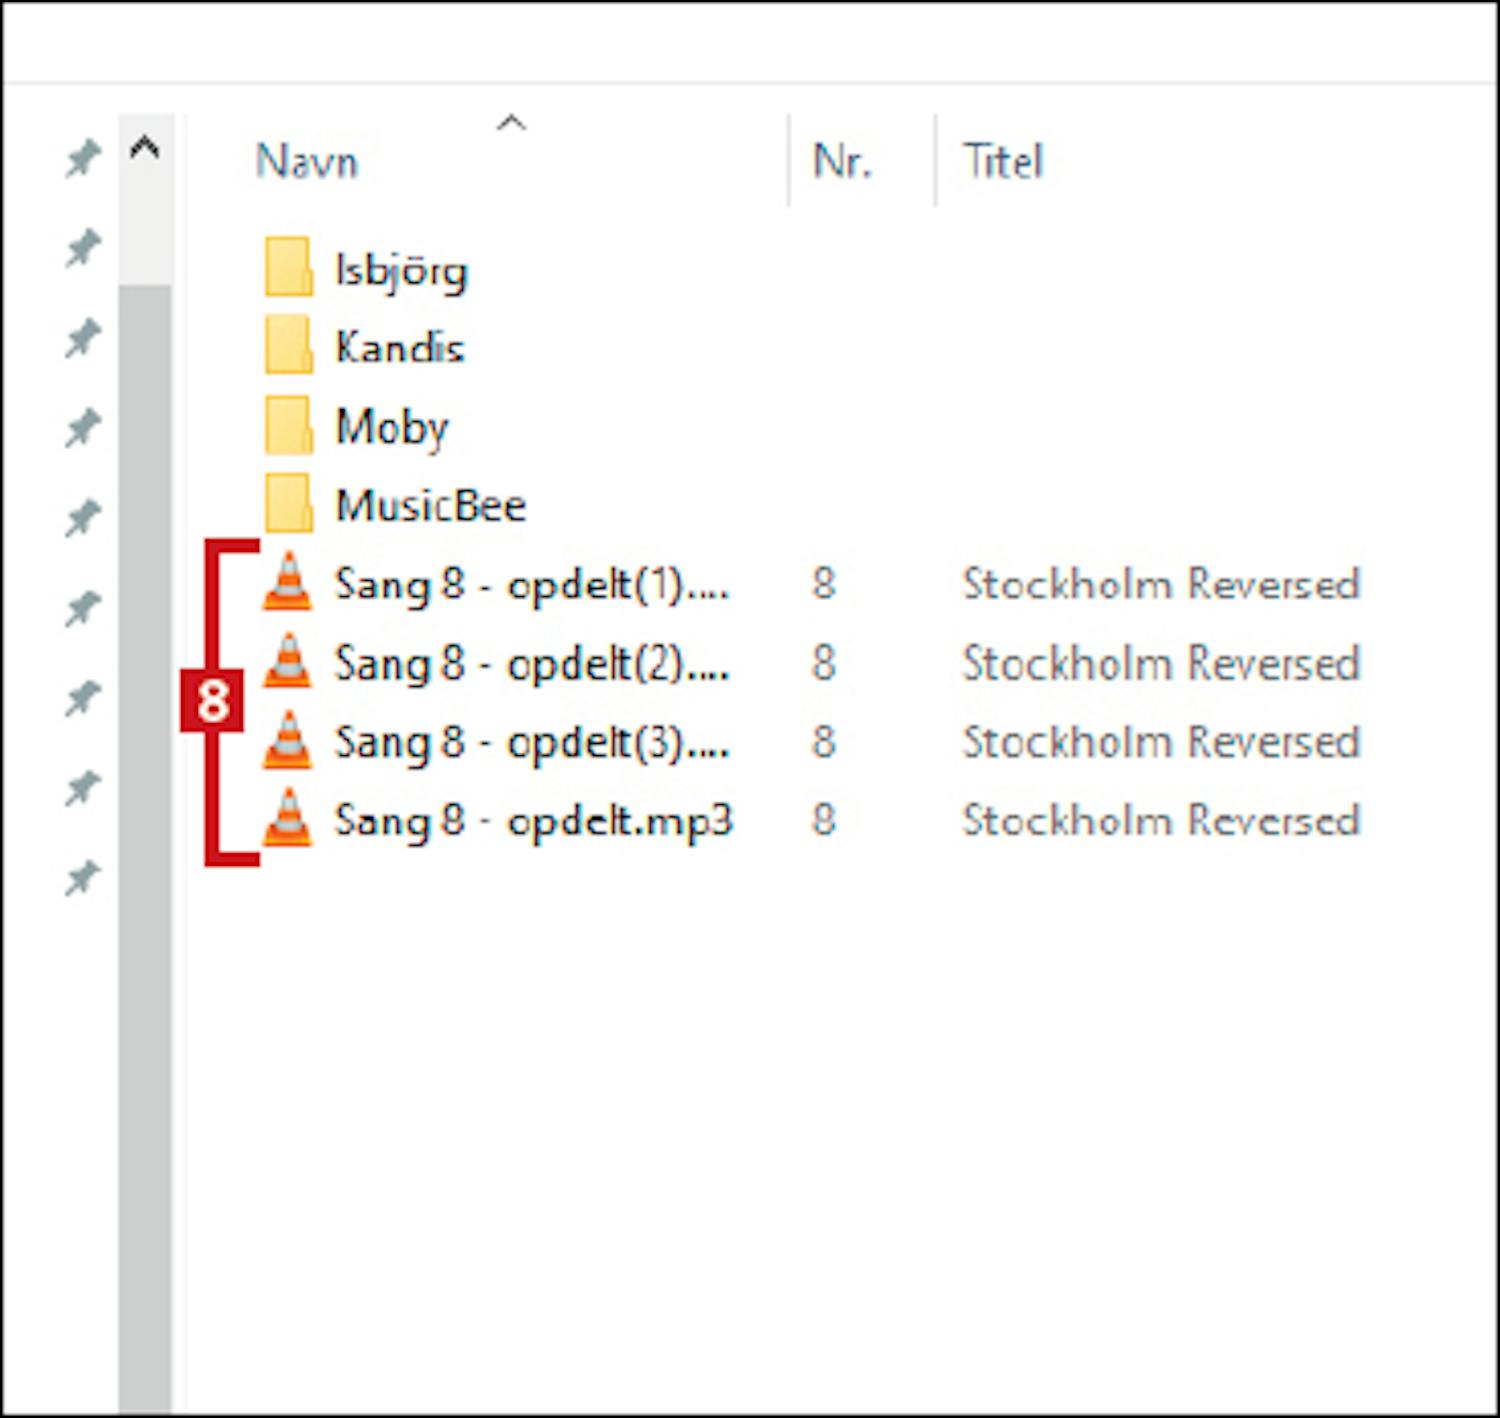Select the Moby folder name
Viewport: 1500px width, 1418px height.
(x=392, y=428)
